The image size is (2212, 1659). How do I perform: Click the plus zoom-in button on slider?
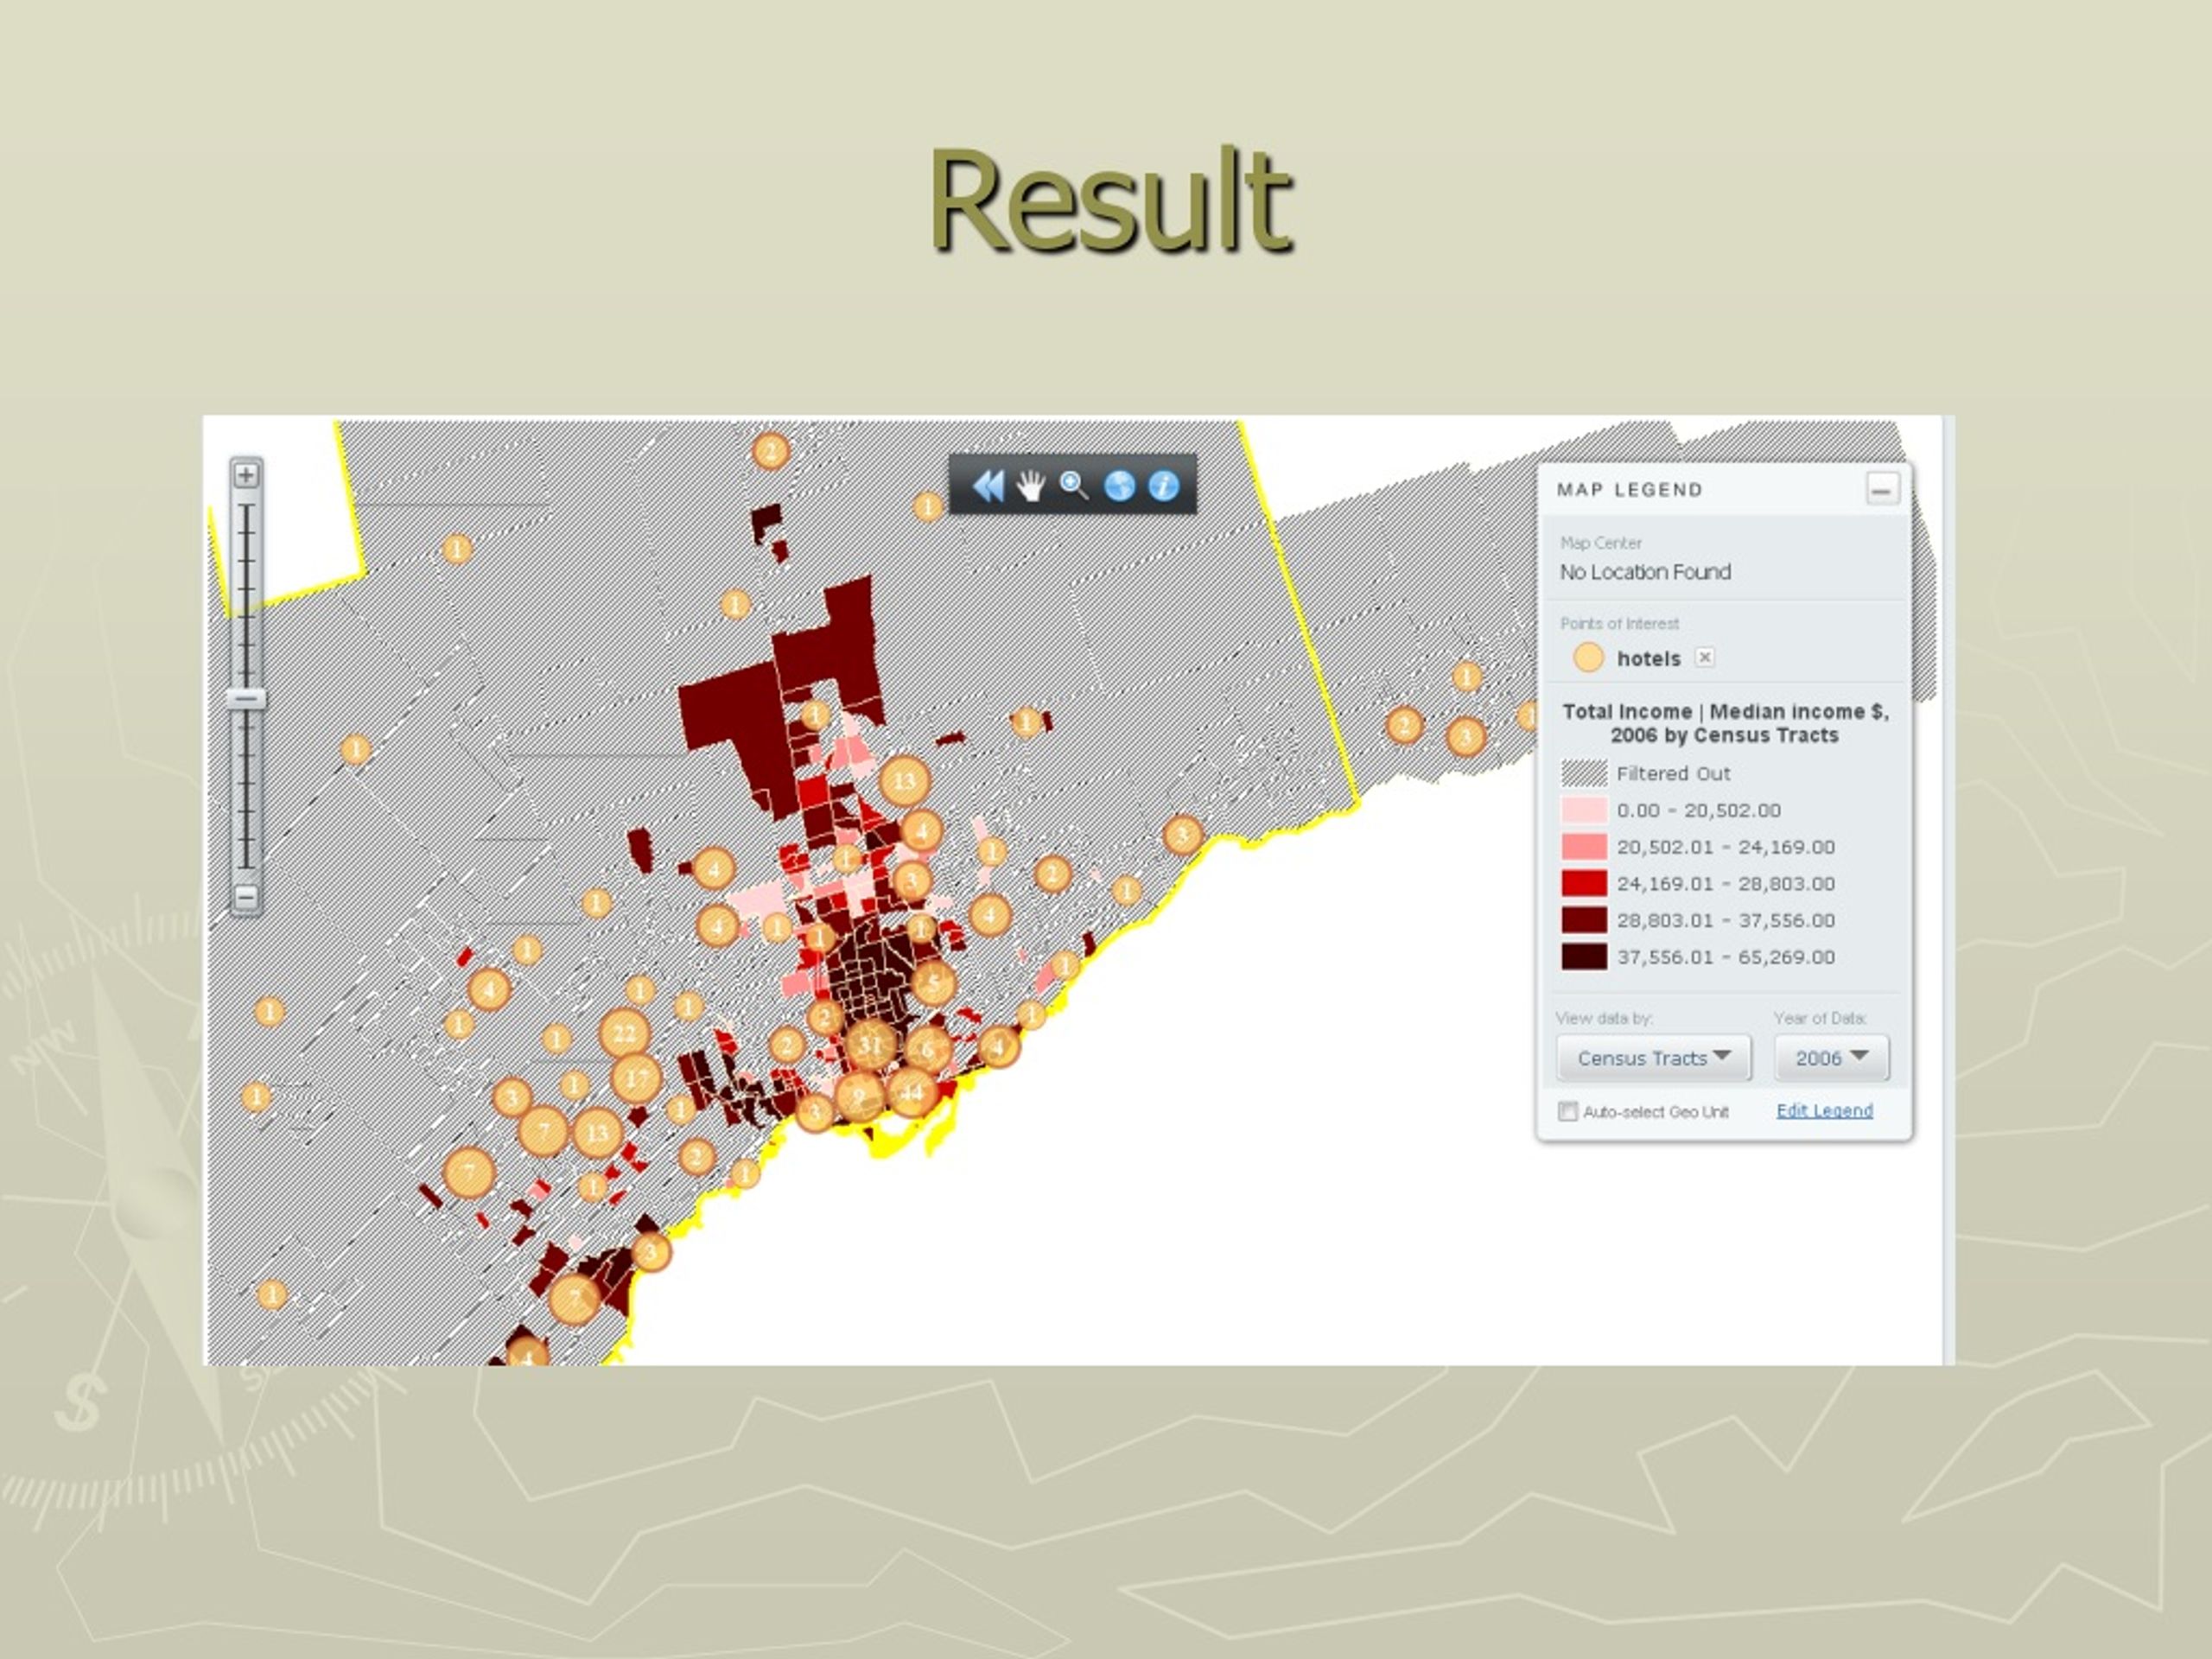coord(246,474)
